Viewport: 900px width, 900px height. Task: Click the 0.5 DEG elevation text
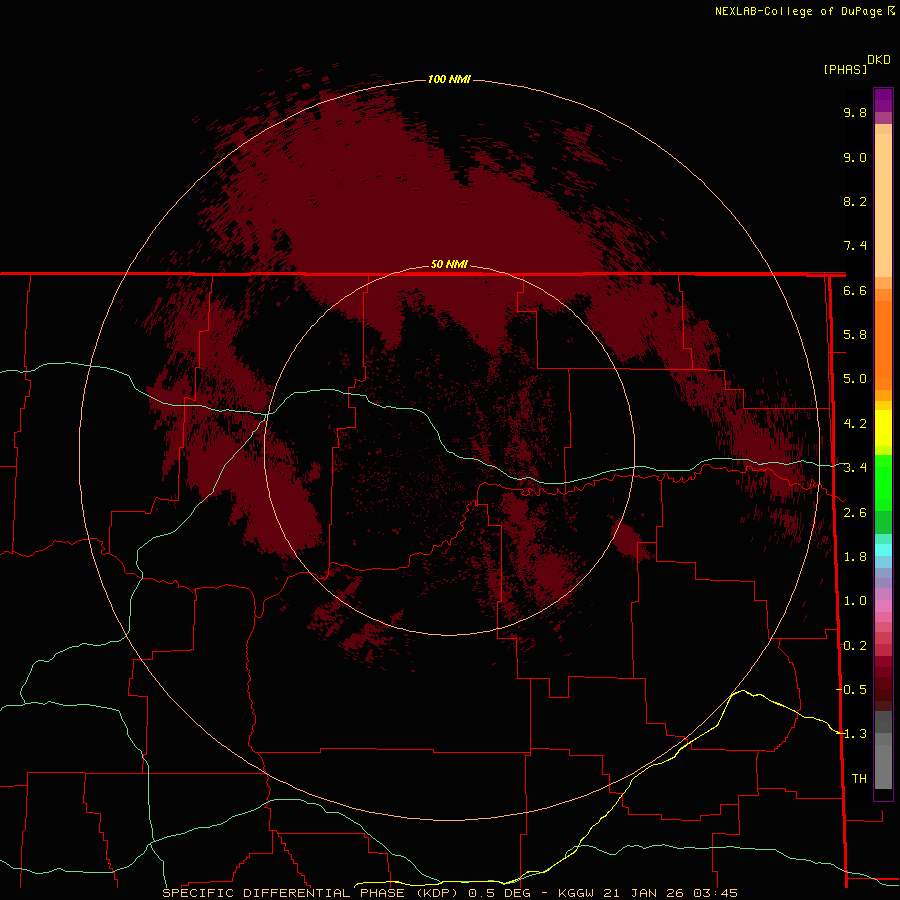click(499, 893)
